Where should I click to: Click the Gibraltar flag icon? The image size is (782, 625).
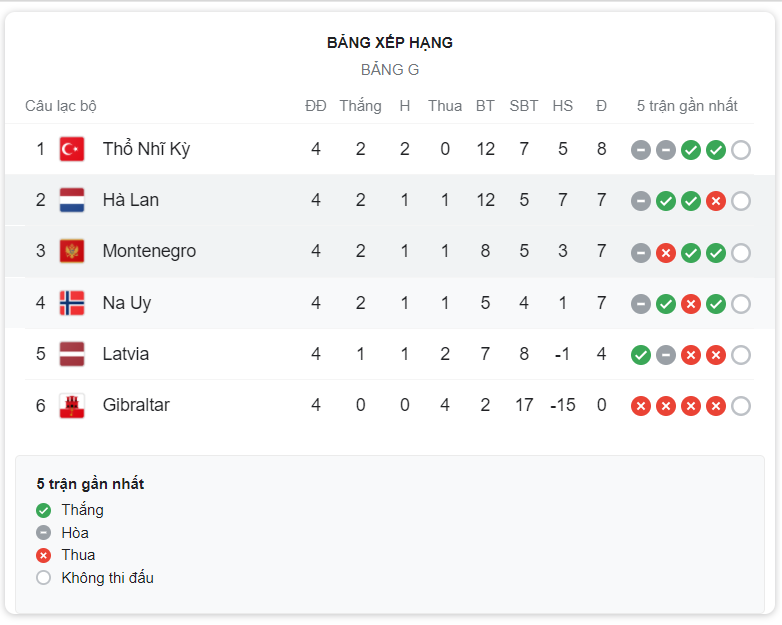tap(72, 405)
